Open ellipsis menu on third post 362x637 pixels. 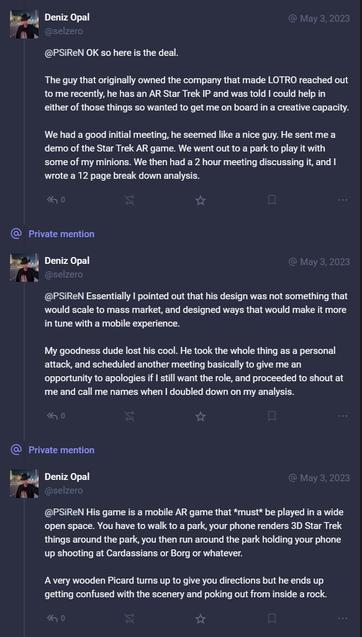[x=343, y=618]
